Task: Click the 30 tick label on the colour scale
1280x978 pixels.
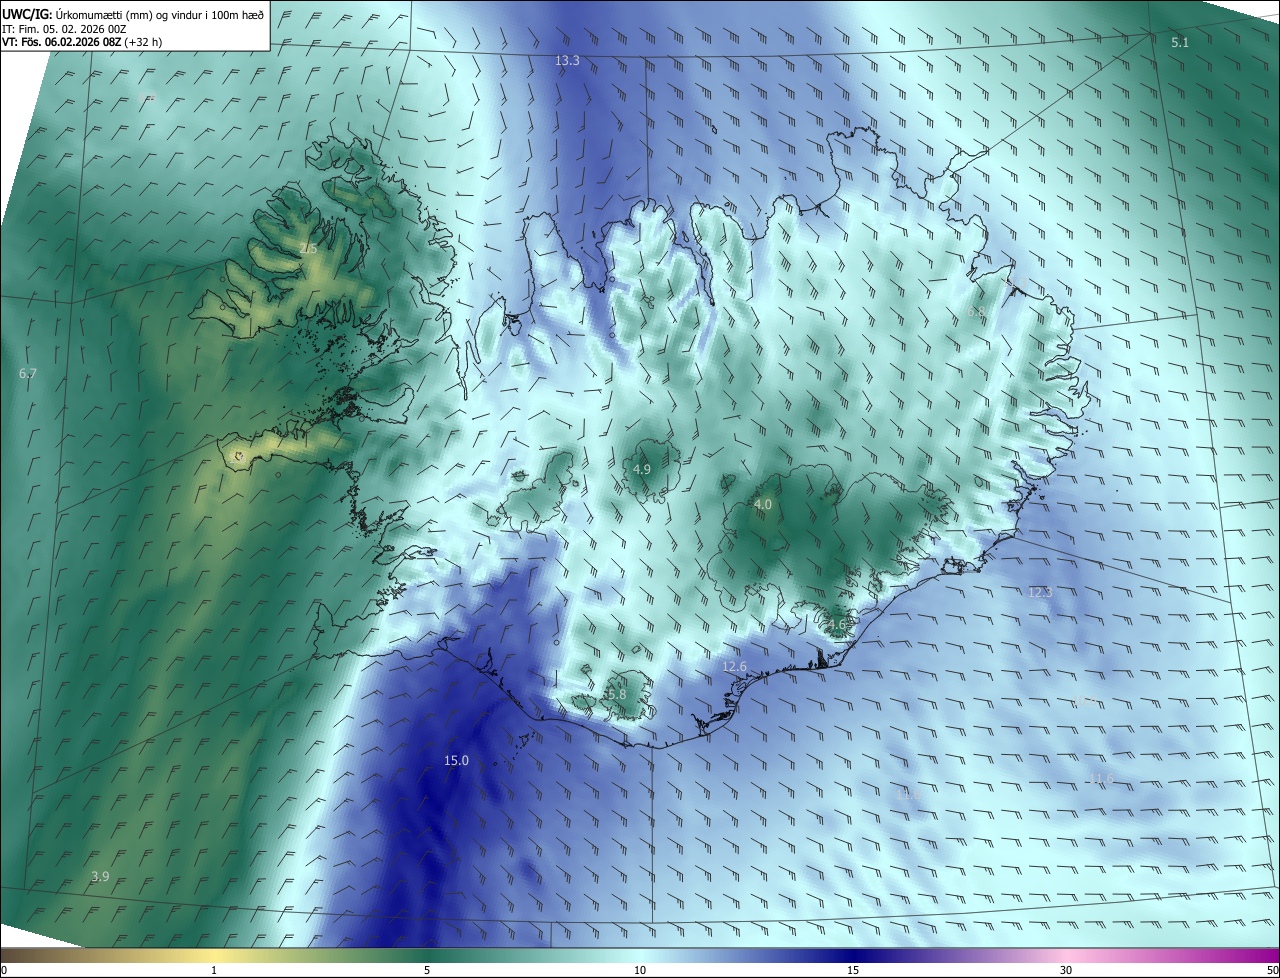Action: coord(1066,970)
